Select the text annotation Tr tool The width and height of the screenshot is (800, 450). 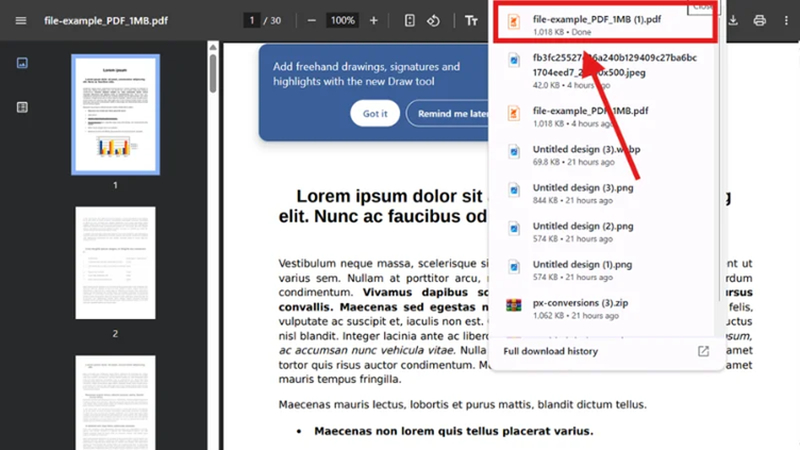pyautogui.click(x=471, y=21)
